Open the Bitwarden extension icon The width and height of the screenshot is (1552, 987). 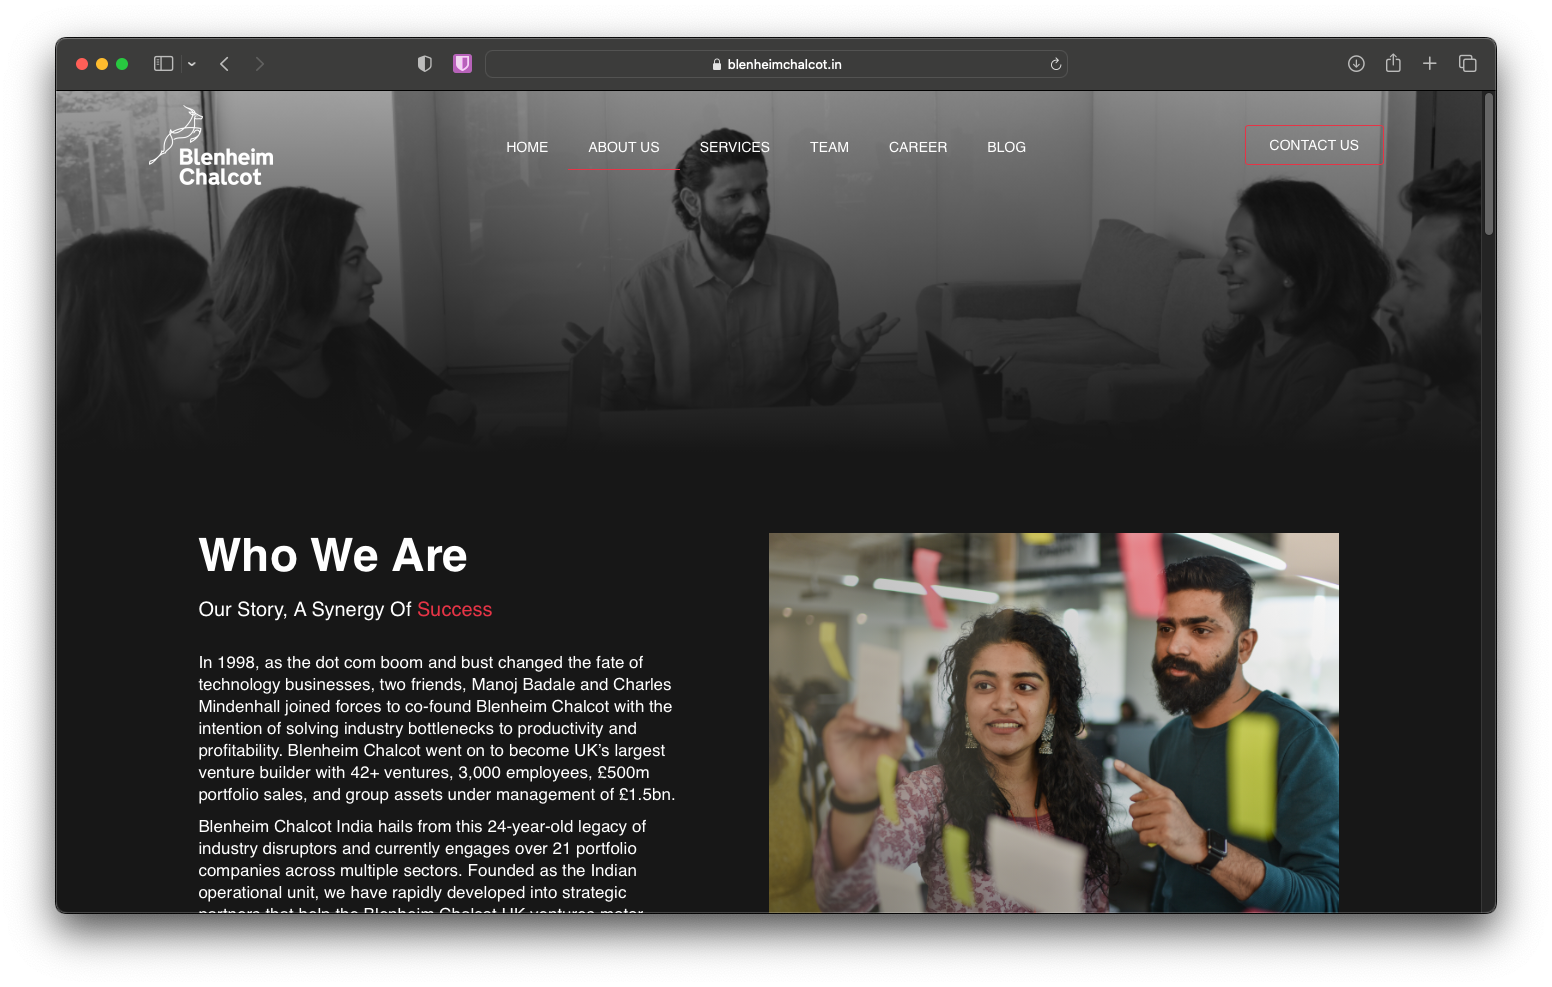click(462, 64)
